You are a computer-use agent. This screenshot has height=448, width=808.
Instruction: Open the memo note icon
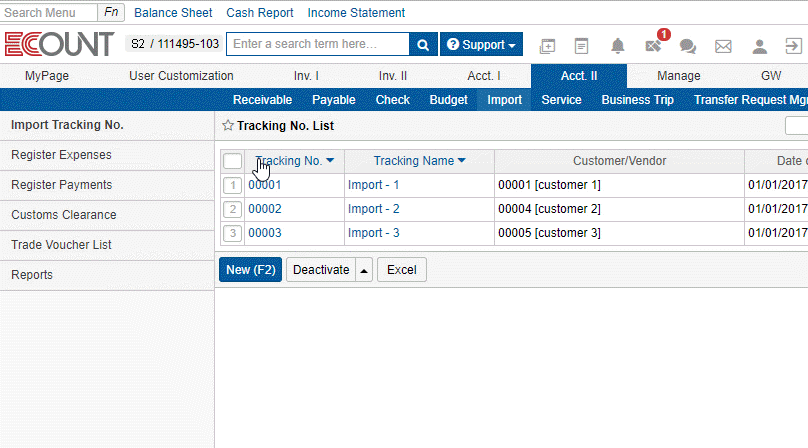pyautogui.click(x=581, y=46)
